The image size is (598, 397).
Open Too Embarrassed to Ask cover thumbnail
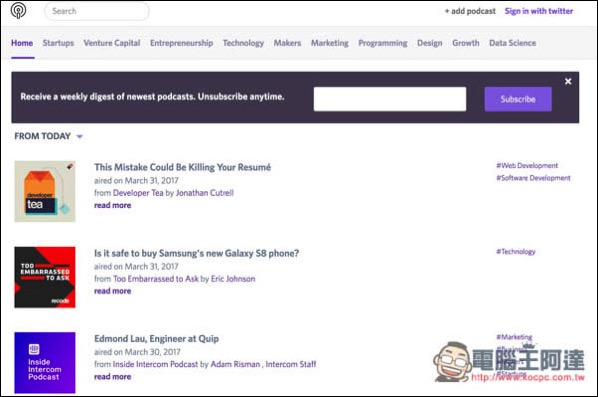(45, 277)
